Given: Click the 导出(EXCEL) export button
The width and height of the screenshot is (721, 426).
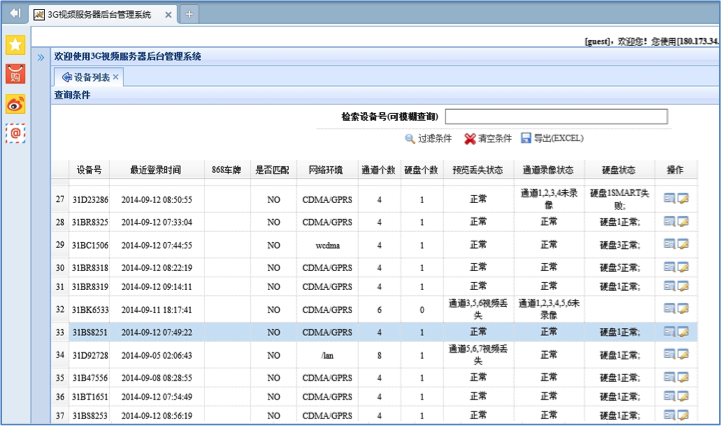Looking at the screenshot, I should tap(552, 138).
